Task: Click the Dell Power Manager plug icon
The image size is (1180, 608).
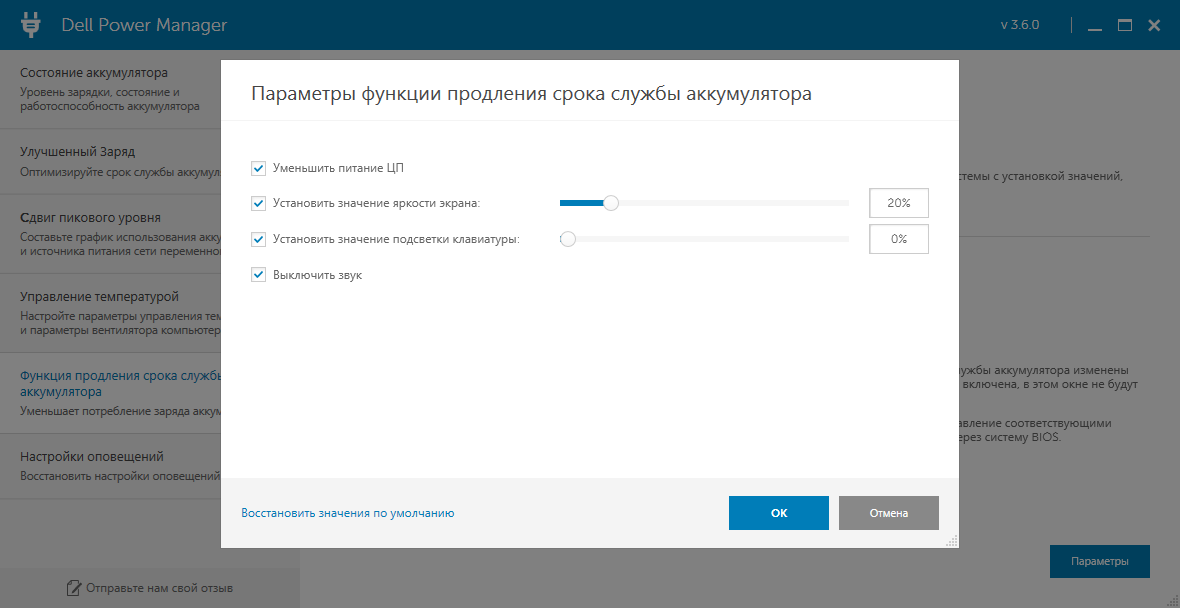Action: [x=30, y=25]
